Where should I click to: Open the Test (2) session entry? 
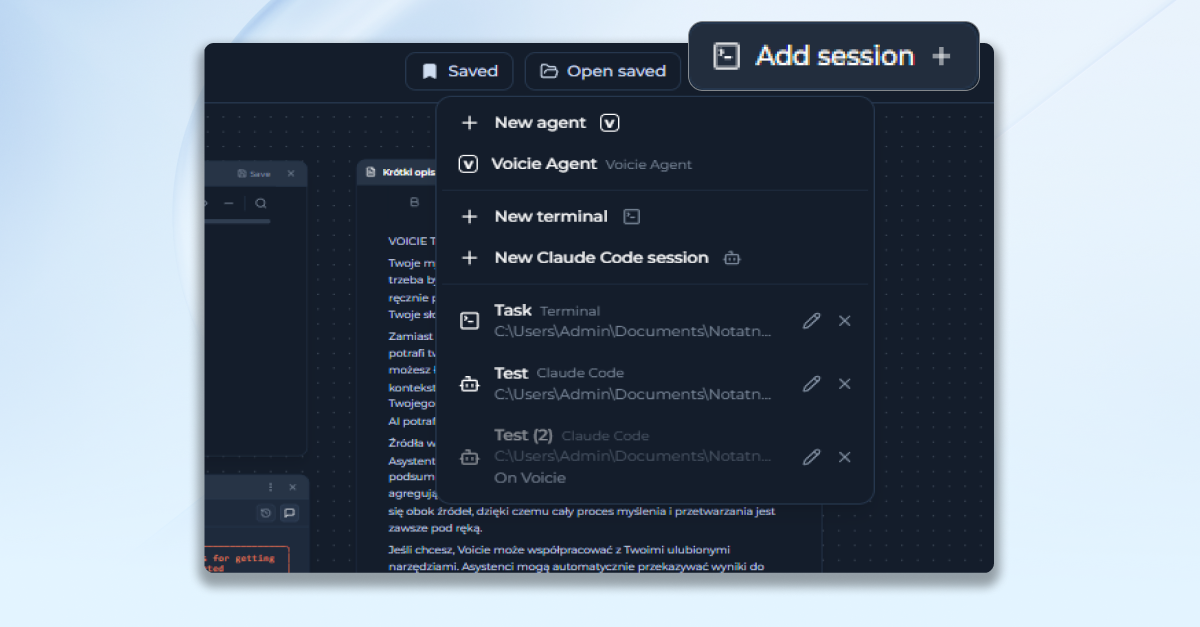point(655,457)
